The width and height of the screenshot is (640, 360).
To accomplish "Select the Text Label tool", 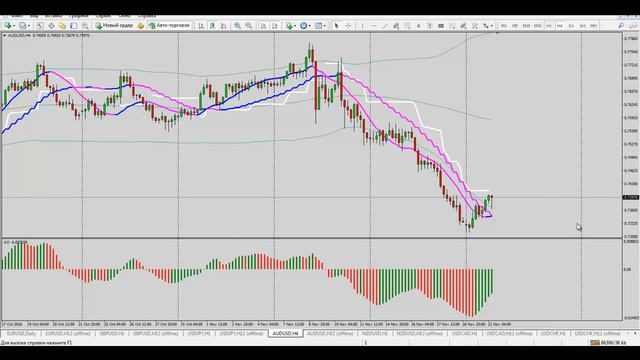I will [430, 26].
